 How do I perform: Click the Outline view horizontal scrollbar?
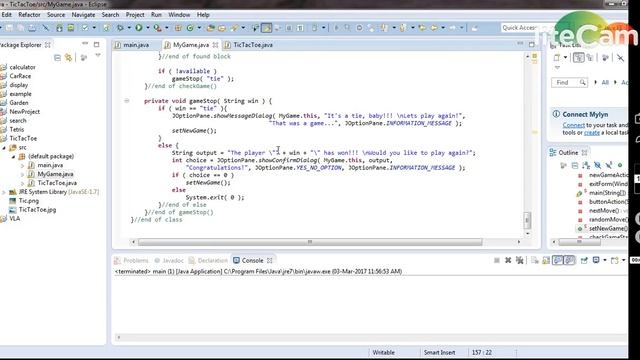tap(580, 242)
